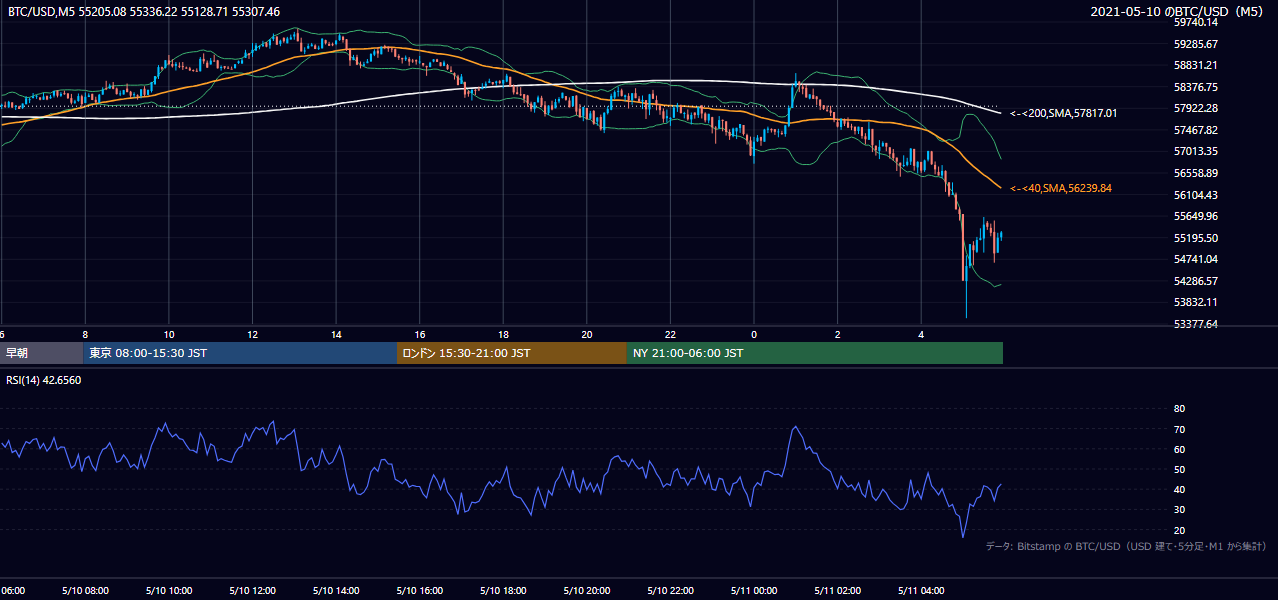Click price axis value 57013.35
Image resolution: width=1278 pixels, height=600 pixels.
click(1195, 151)
